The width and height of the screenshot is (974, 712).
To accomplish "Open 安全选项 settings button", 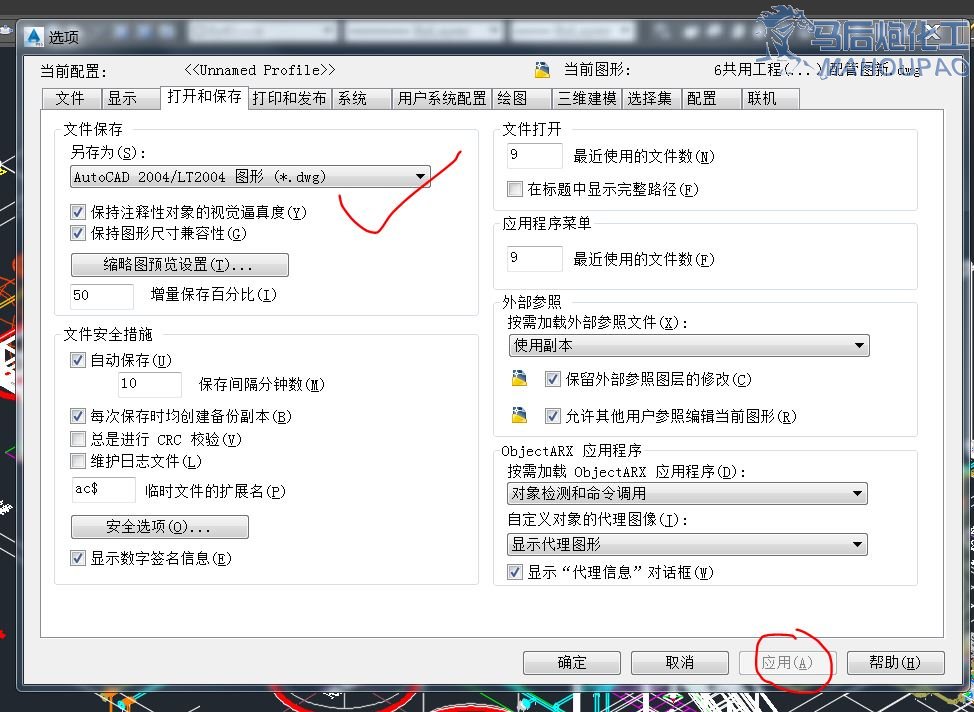I will tap(159, 527).
